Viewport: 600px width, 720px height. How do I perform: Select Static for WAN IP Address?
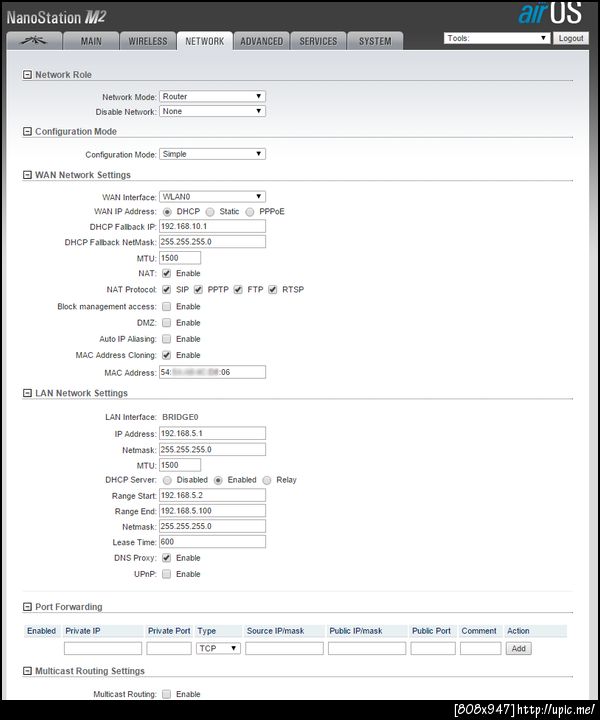click(210, 212)
